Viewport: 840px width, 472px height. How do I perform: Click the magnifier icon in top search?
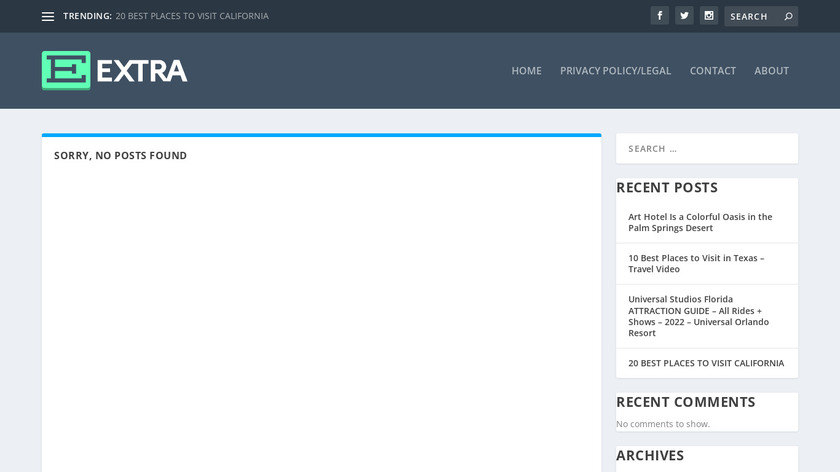click(788, 17)
